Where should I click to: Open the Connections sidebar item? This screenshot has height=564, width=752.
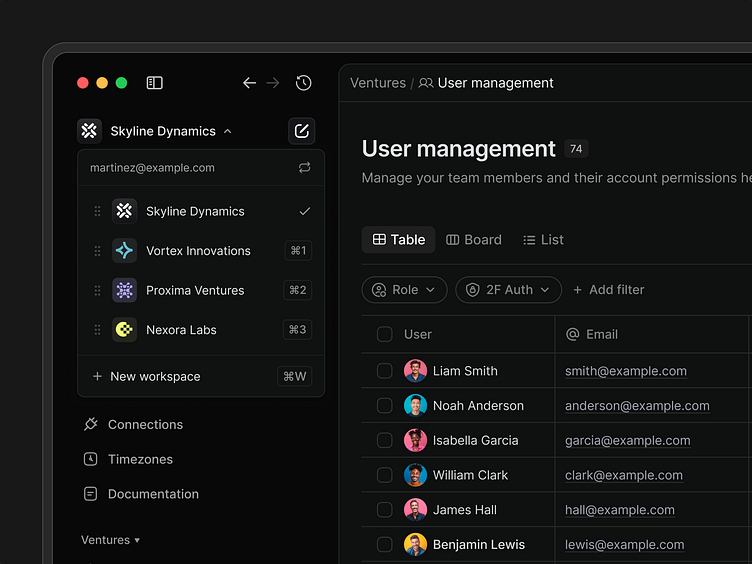[133, 424]
